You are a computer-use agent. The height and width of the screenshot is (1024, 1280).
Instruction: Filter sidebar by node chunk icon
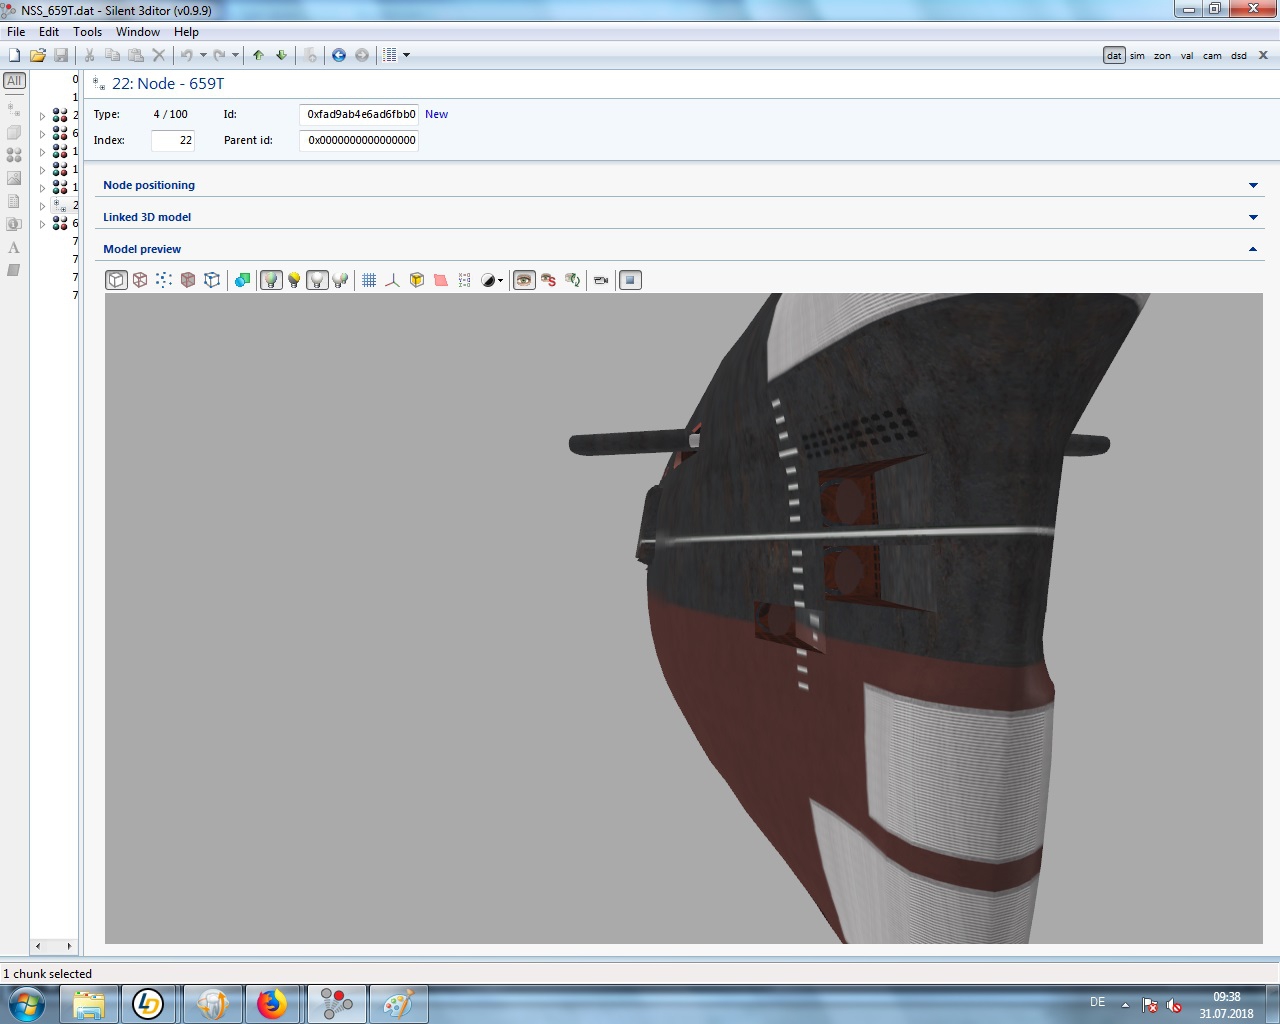click(14, 107)
